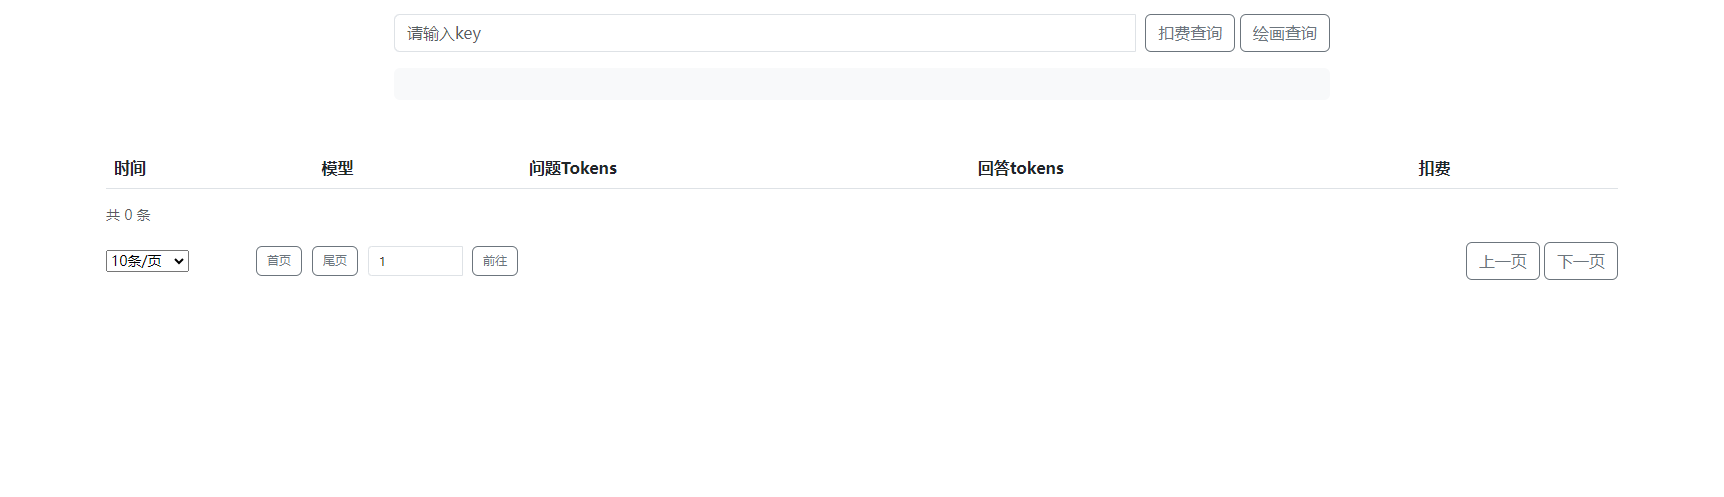
Task: Click the 共 0 条 total count text
Action: pos(128,215)
